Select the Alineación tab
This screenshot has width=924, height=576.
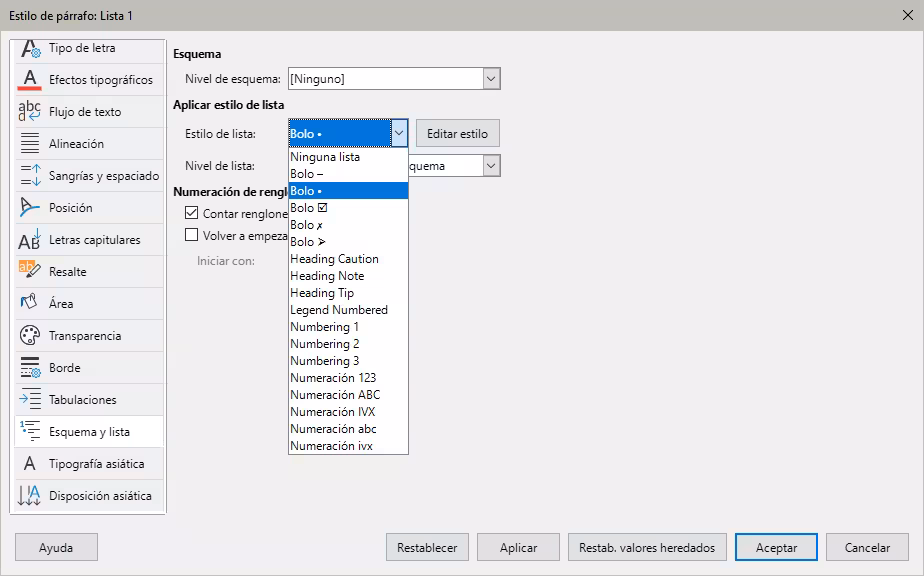[x=89, y=143]
